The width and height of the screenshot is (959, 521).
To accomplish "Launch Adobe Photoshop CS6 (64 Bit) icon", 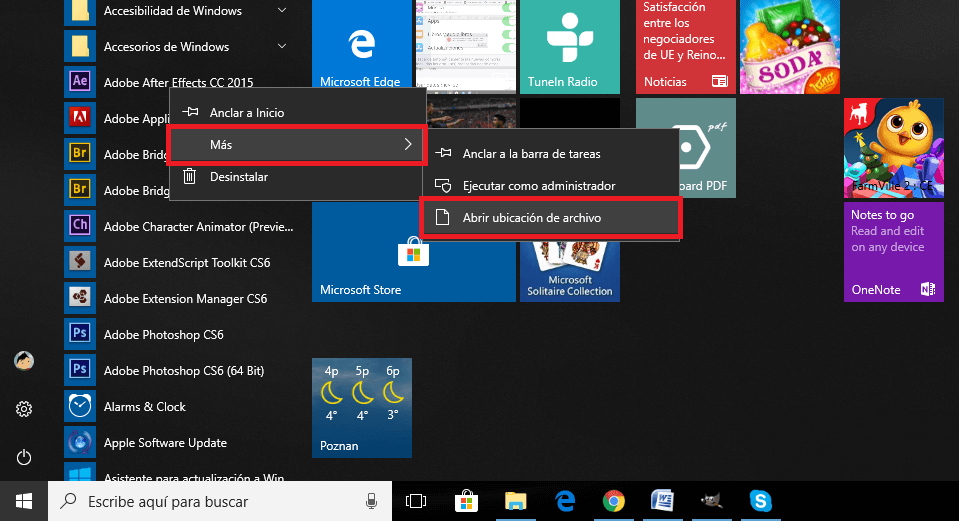I will (x=80, y=370).
